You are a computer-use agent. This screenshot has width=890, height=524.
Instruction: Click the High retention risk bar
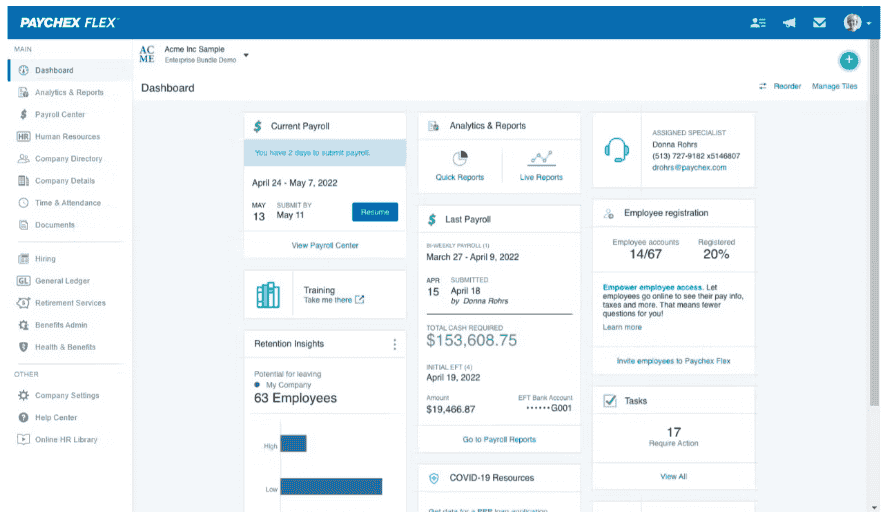pos(293,443)
